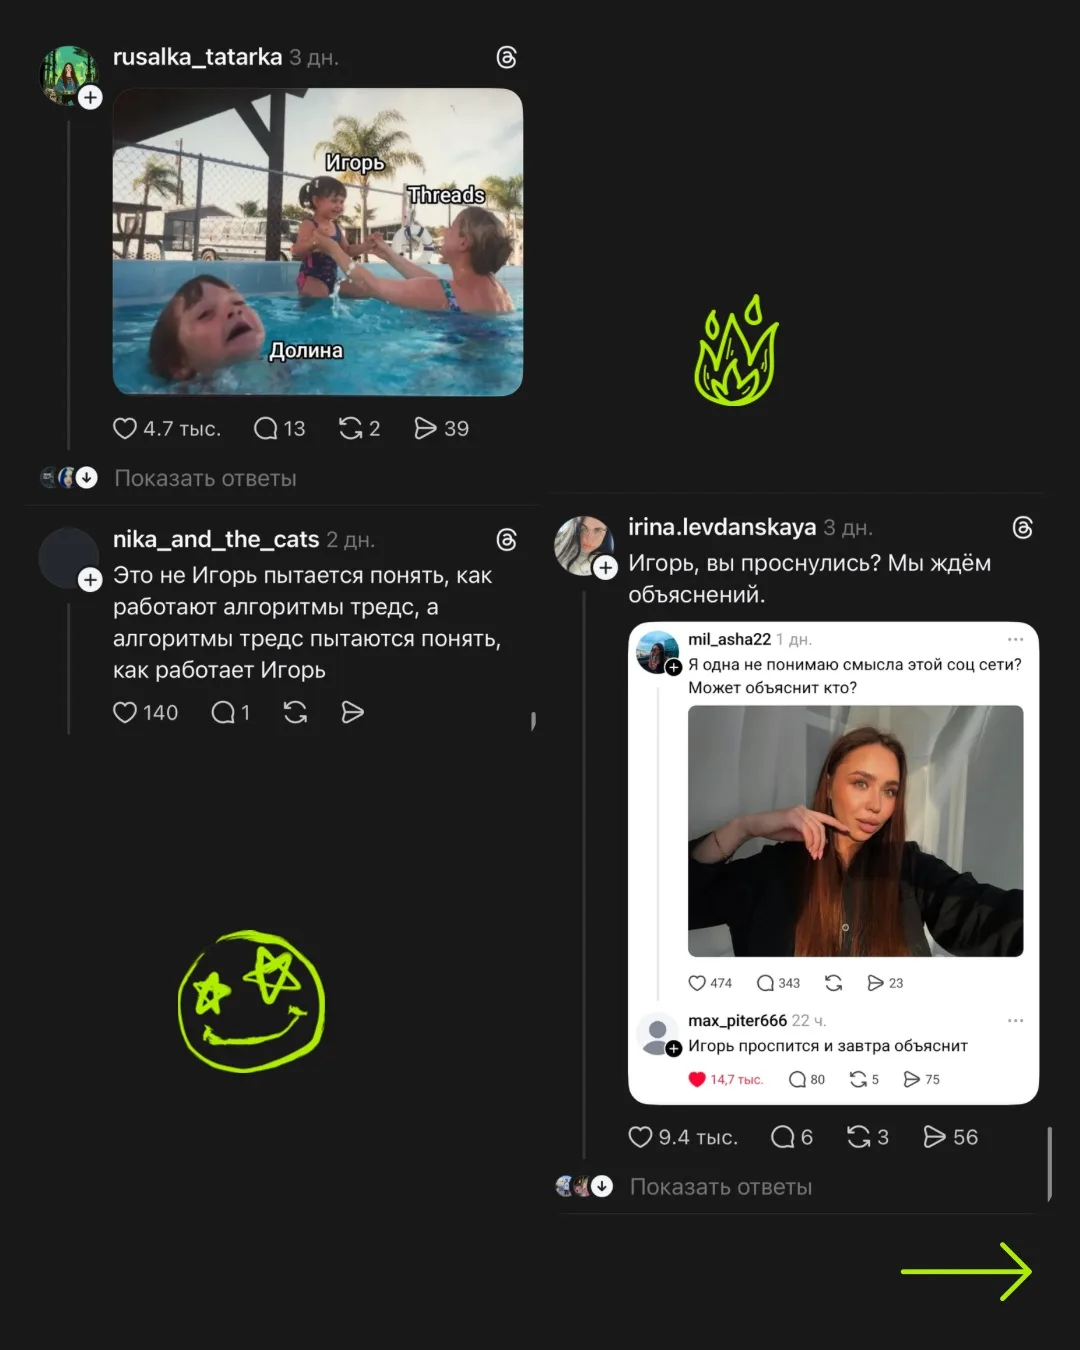The height and width of the screenshot is (1350, 1080).
Task: Click Threads logo on rusalka_tatarka post
Action: 507,58
